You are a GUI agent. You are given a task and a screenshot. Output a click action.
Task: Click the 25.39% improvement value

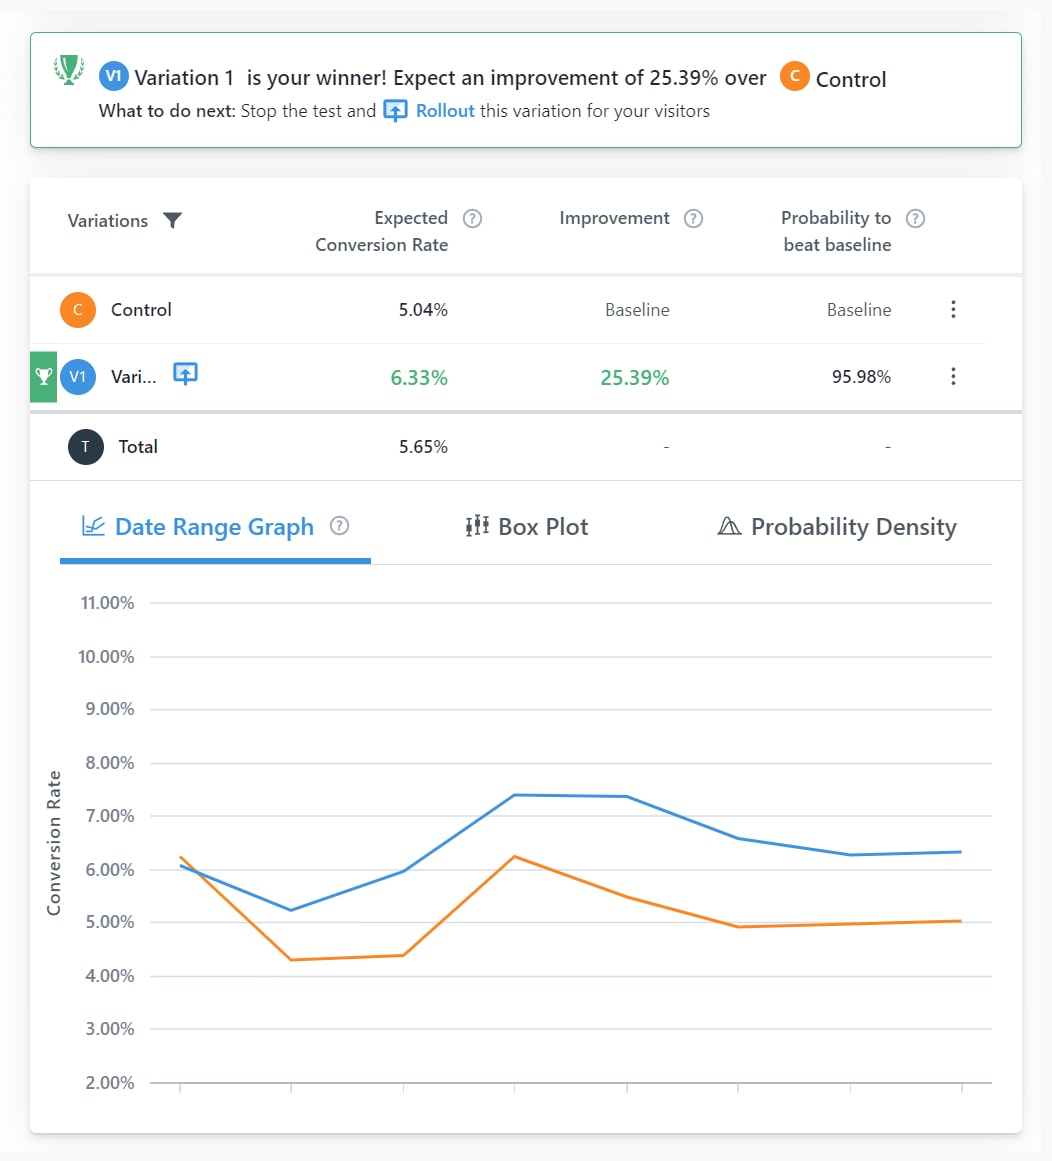coord(634,378)
